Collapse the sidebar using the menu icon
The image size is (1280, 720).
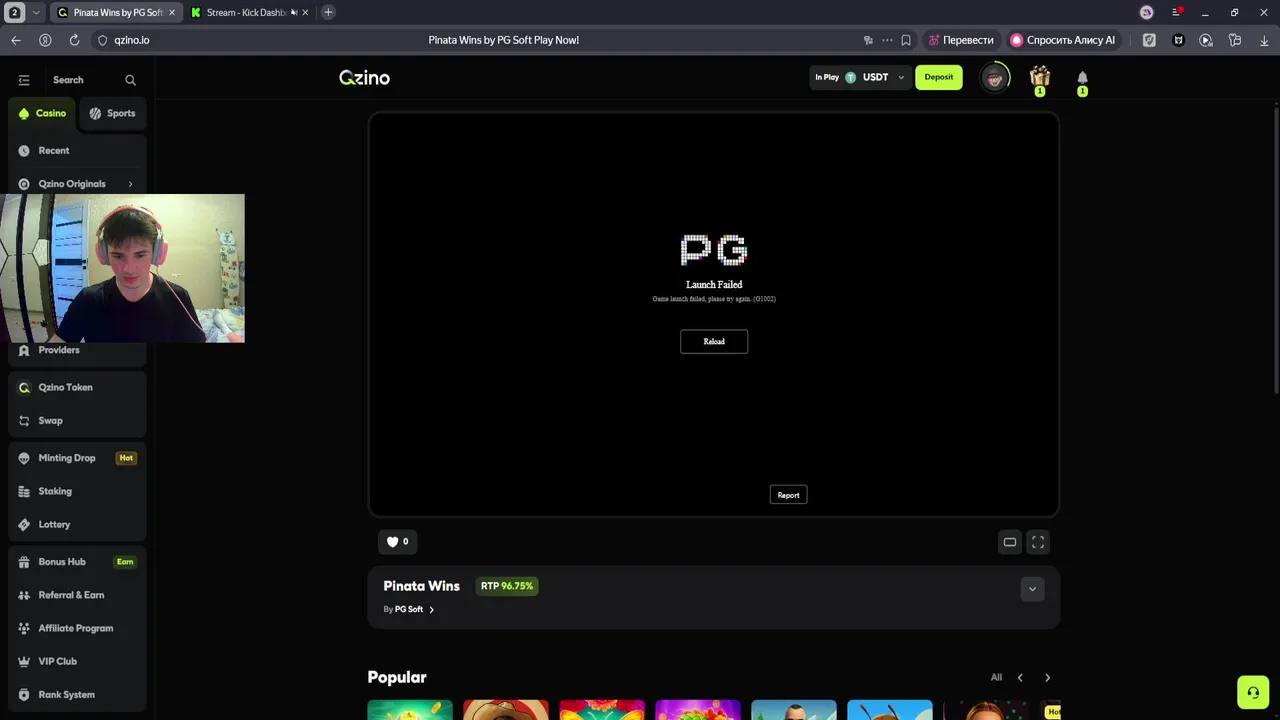[24, 80]
